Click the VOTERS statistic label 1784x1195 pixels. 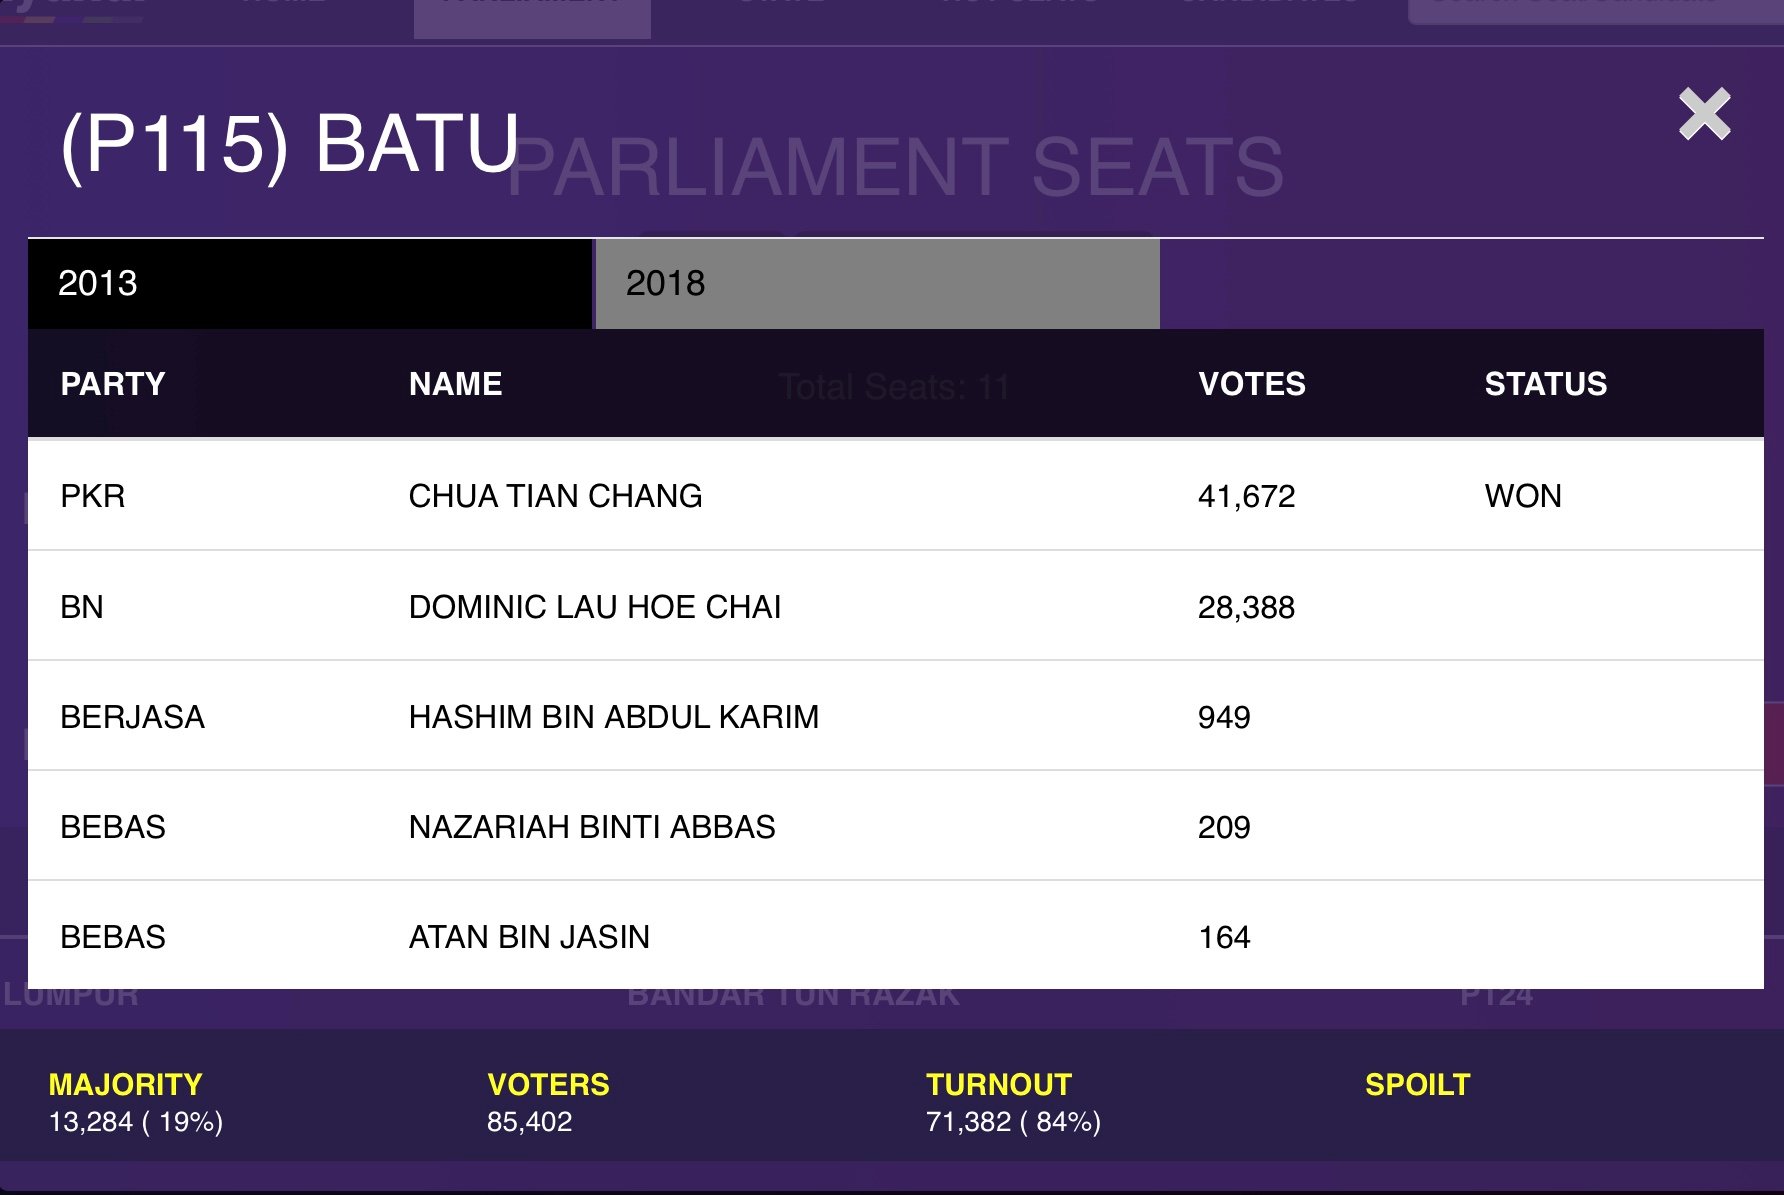coord(548,1084)
